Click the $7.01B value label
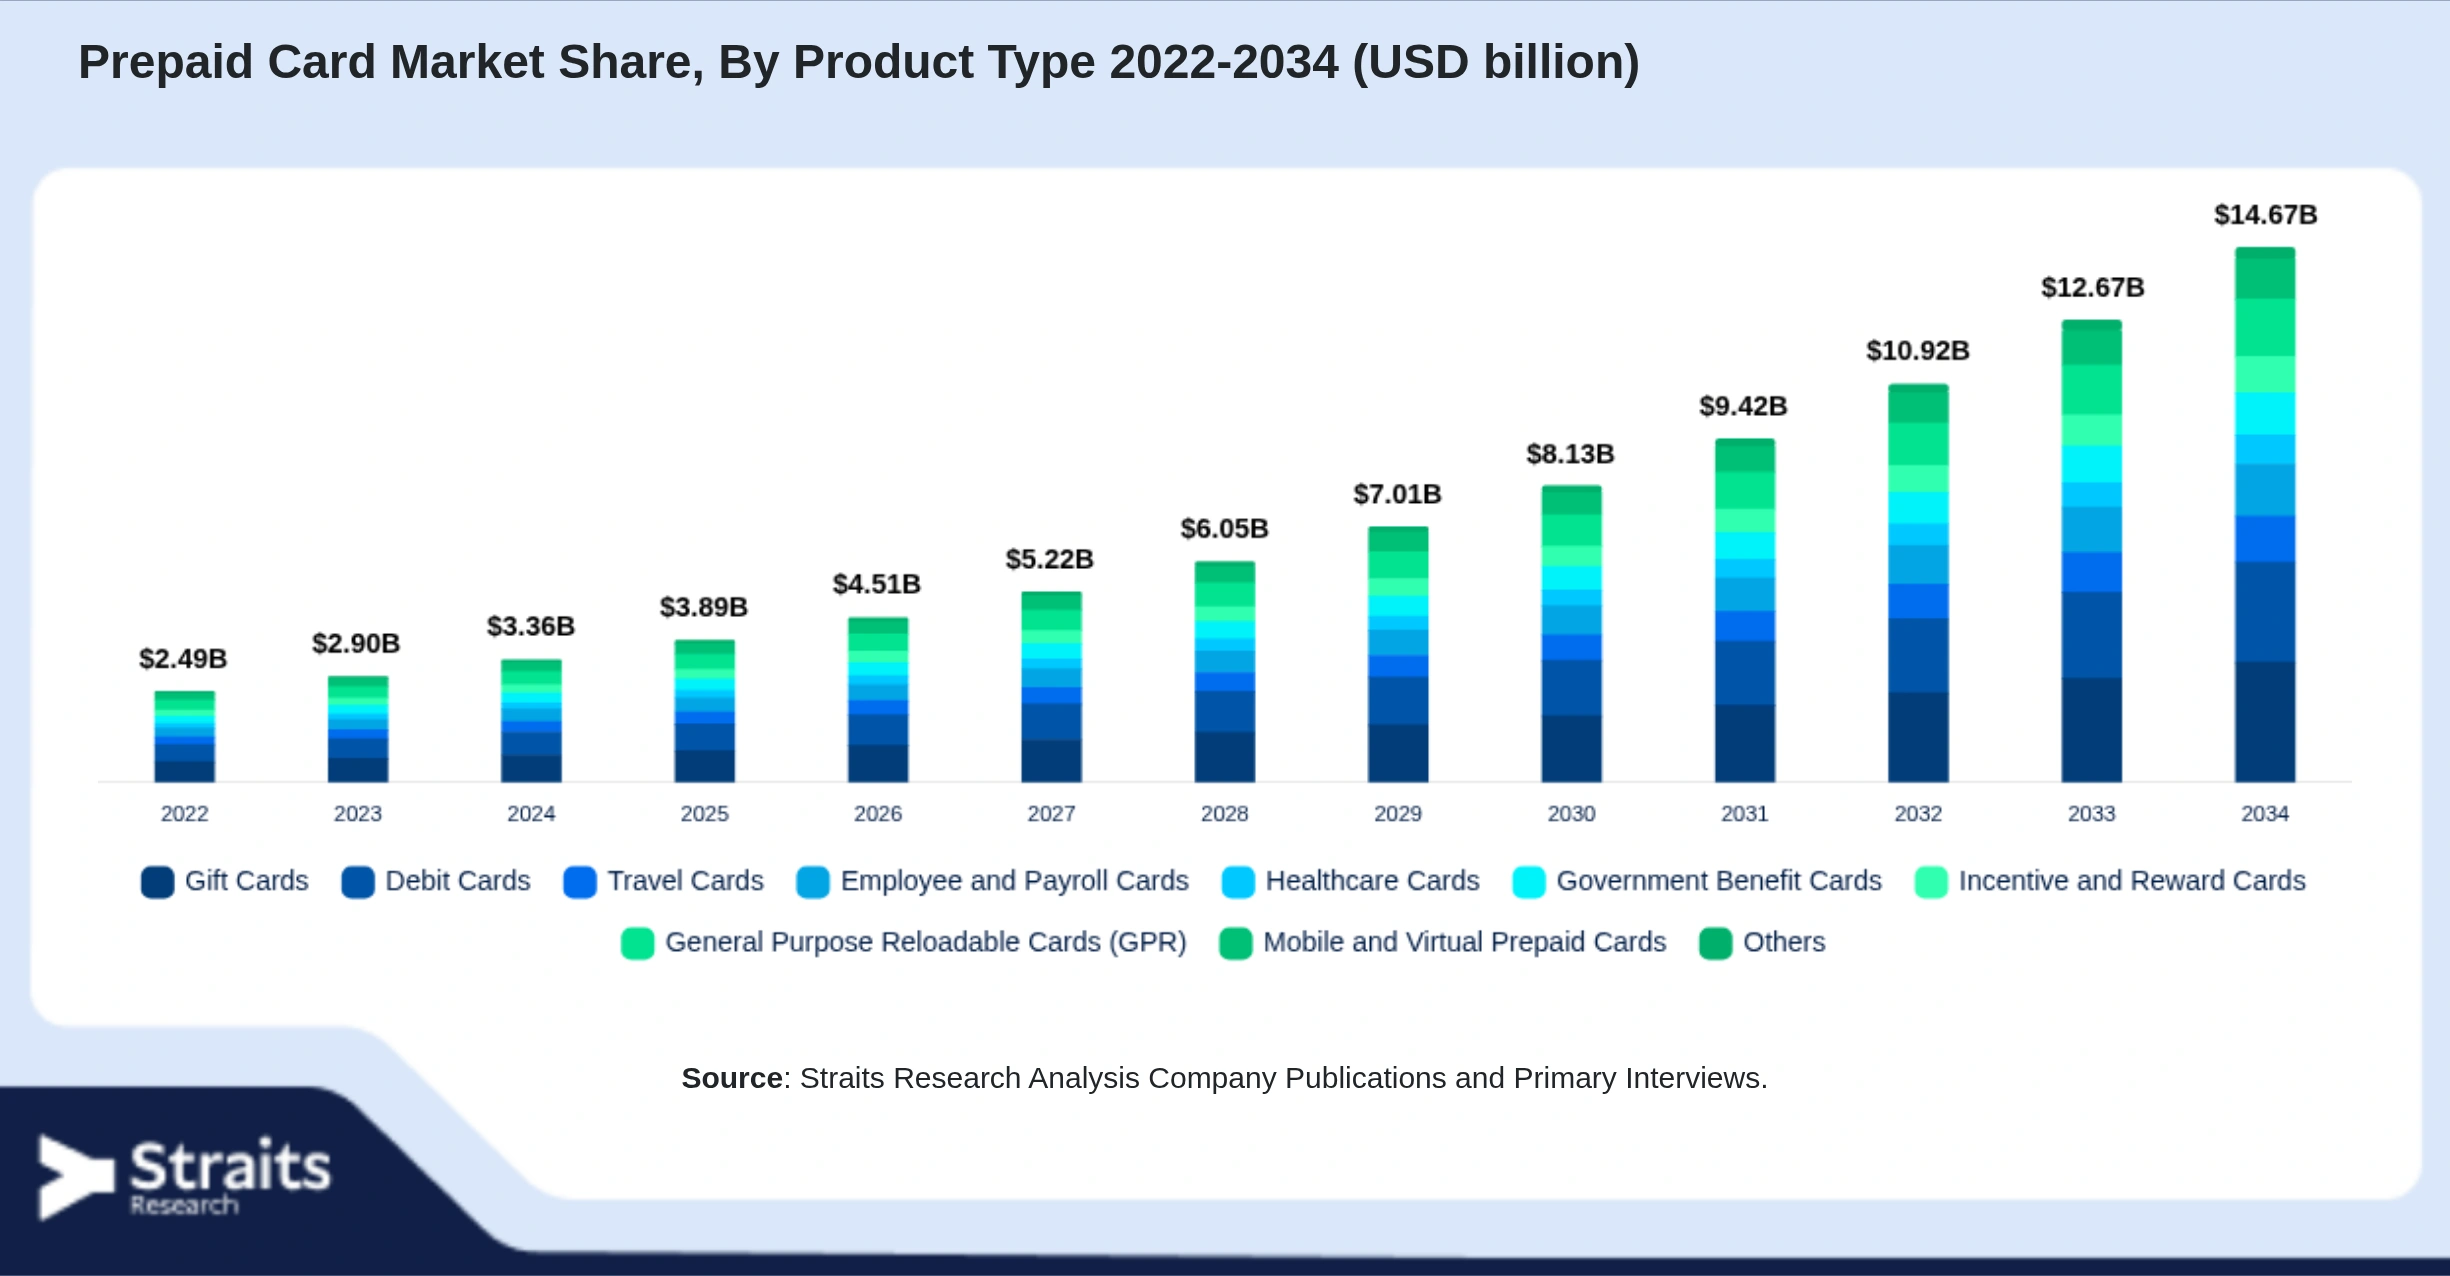 [1398, 494]
